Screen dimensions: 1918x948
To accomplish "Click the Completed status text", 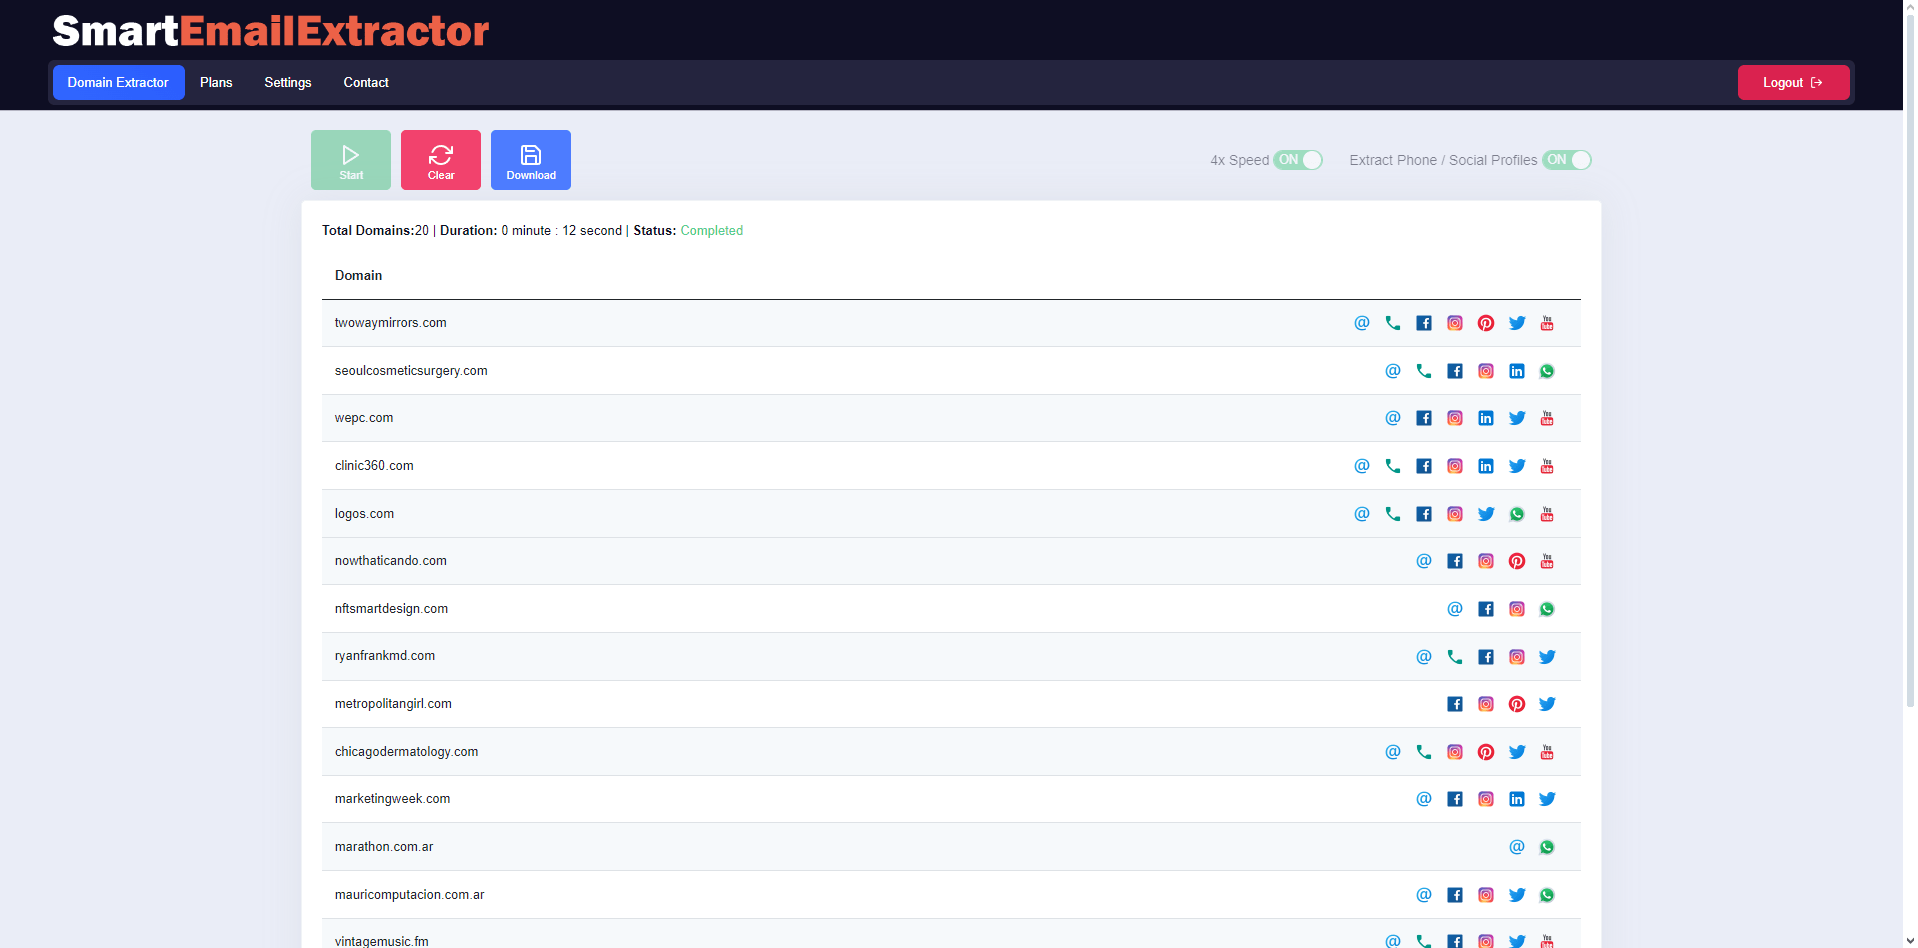I will (712, 231).
